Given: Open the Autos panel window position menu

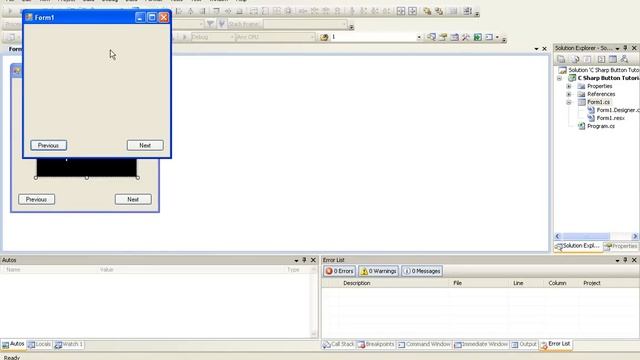Looking at the screenshot, I should (296, 260).
